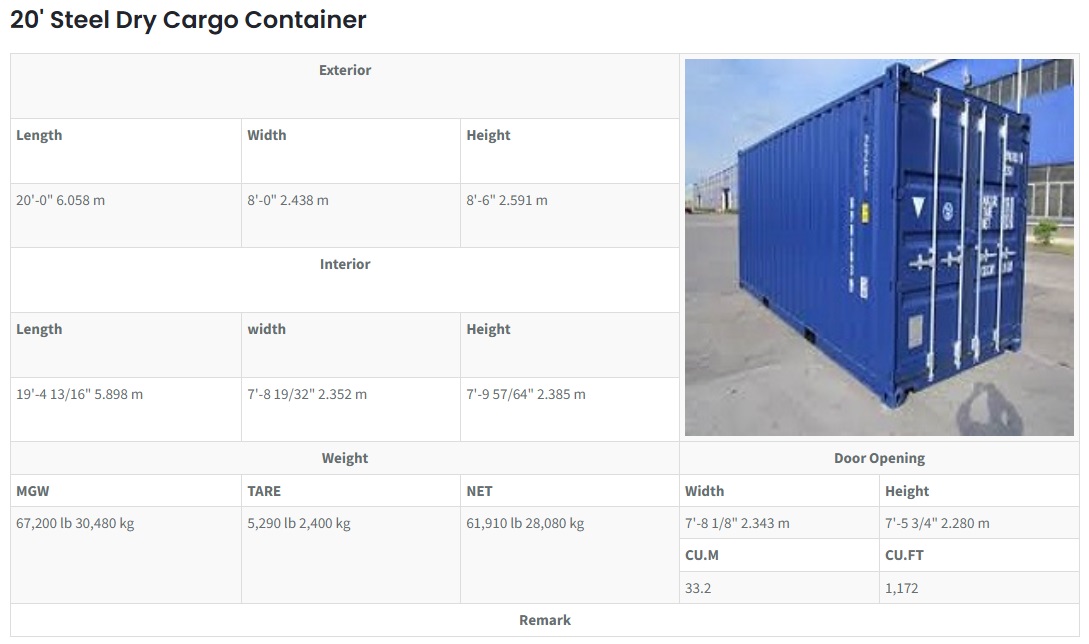Select NET value 61,910 lb 28,080 kg
Image resolution: width=1089 pixels, height=644 pixels.
[x=525, y=523]
